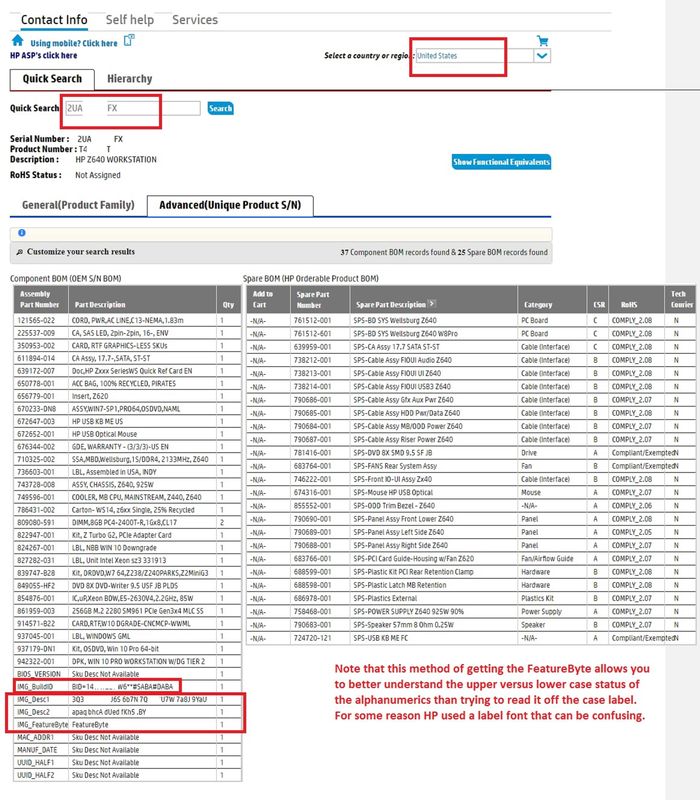The width and height of the screenshot is (700, 800).
Task: Open the Contact Info menu
Action: 54,20
